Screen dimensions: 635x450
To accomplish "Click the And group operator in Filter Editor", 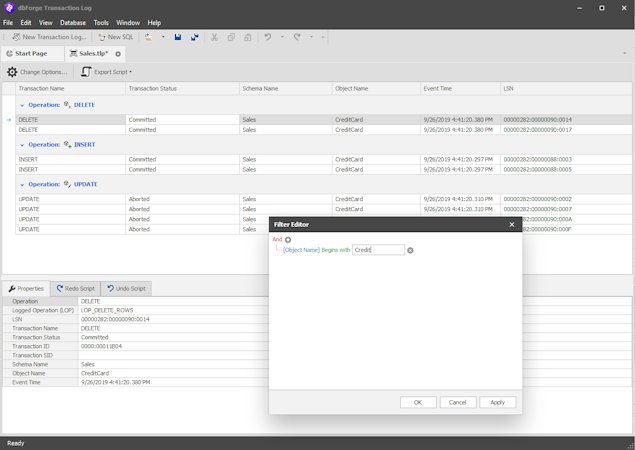I will click(x=277, y=239).
